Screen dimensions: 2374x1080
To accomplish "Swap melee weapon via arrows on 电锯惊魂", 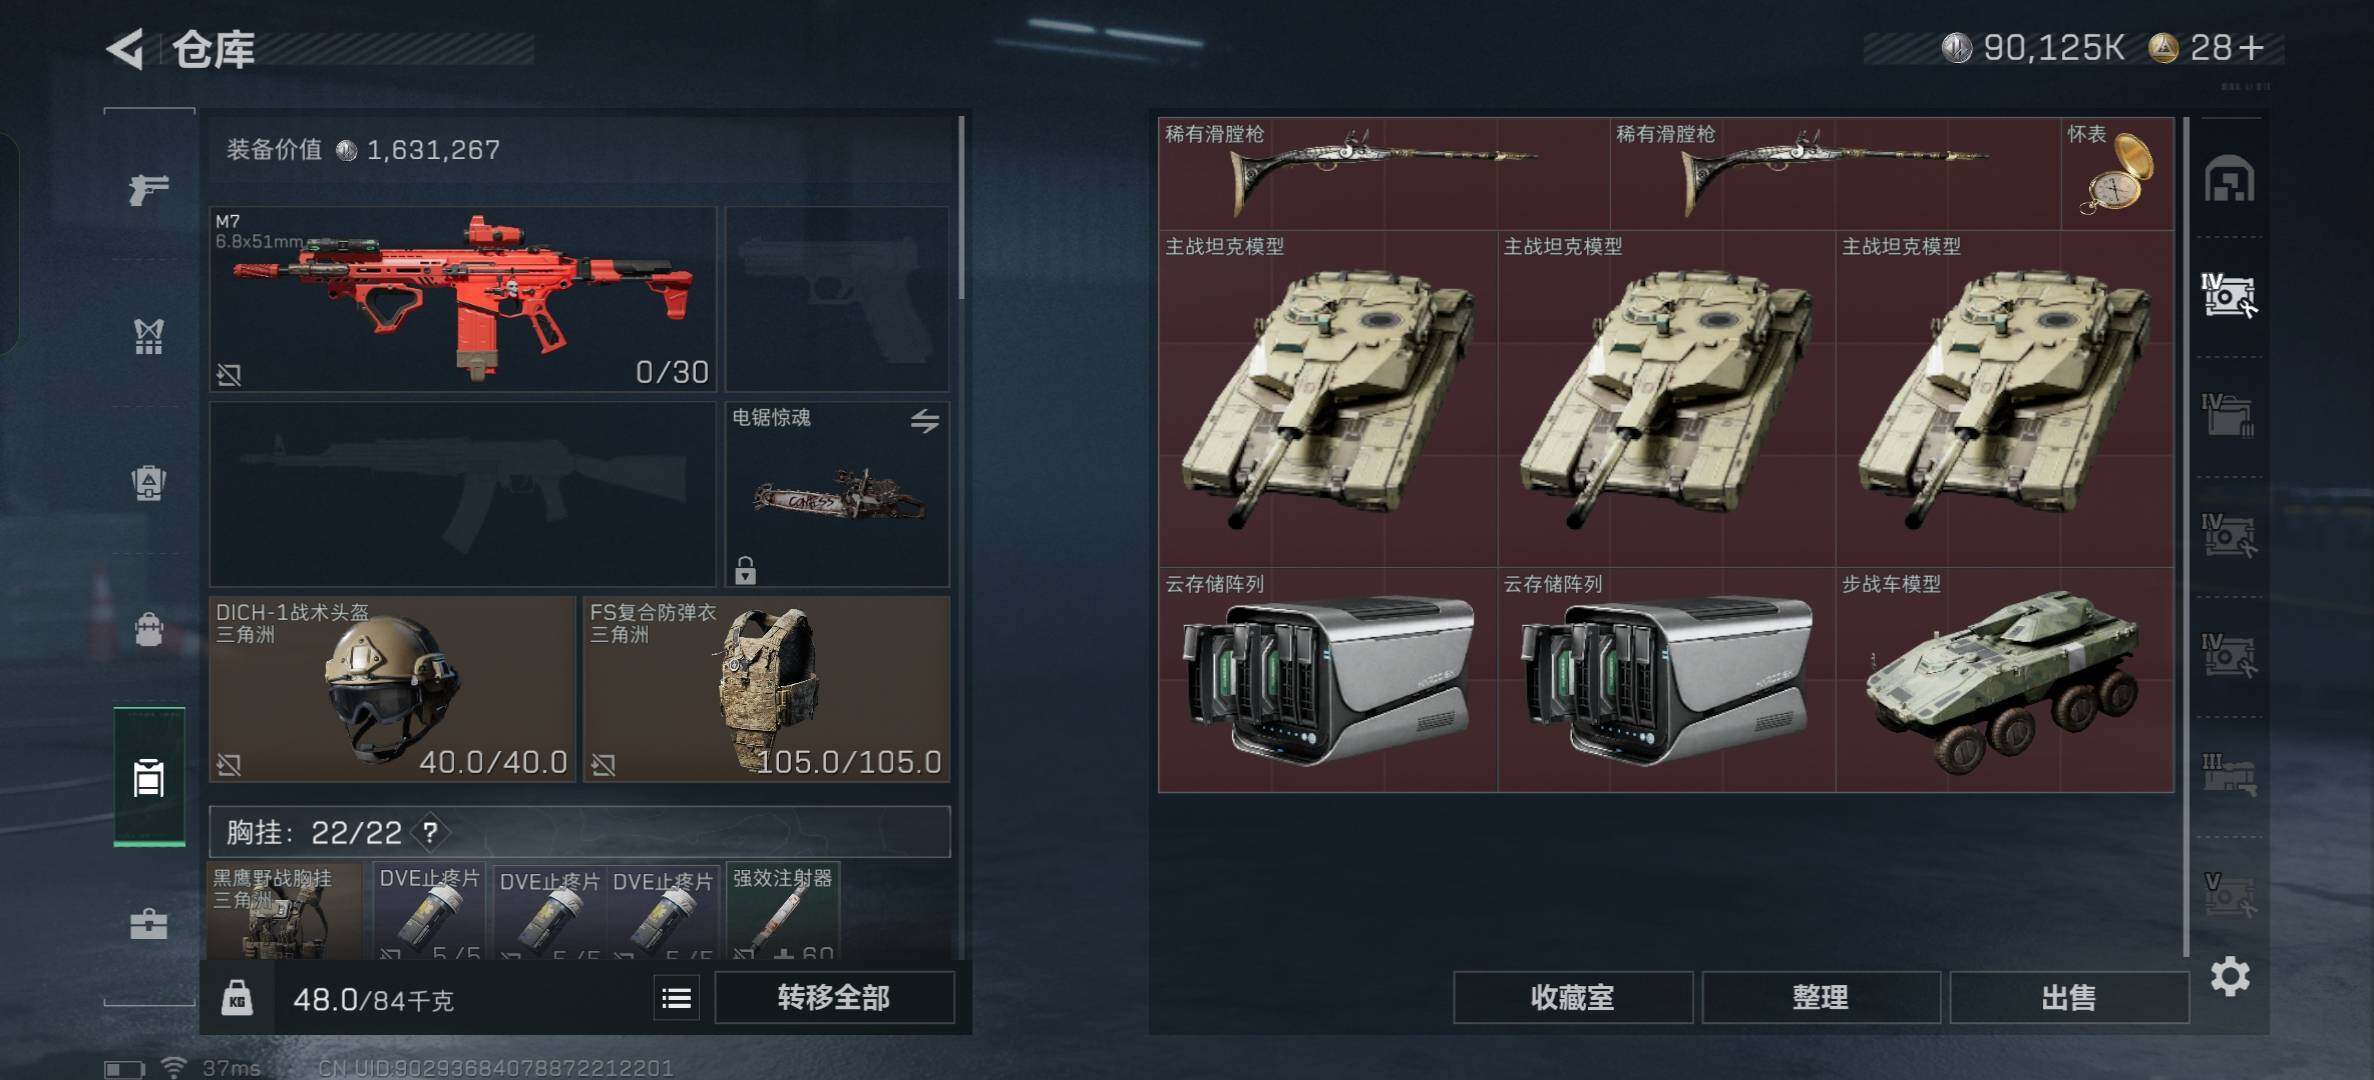I will click(x=924, y=421).
